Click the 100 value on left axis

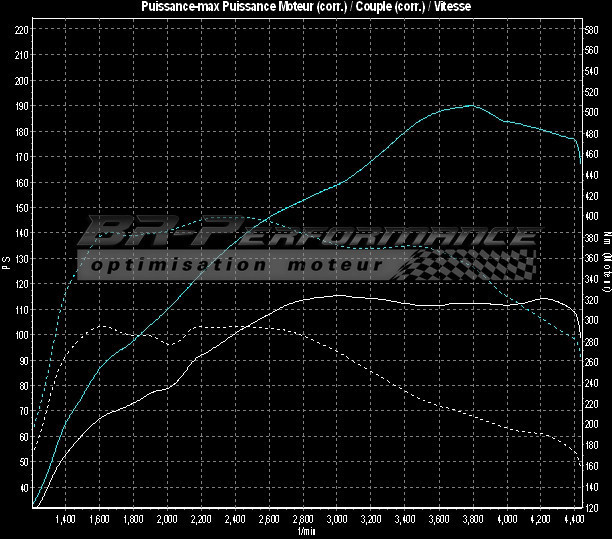pos(21,335)
